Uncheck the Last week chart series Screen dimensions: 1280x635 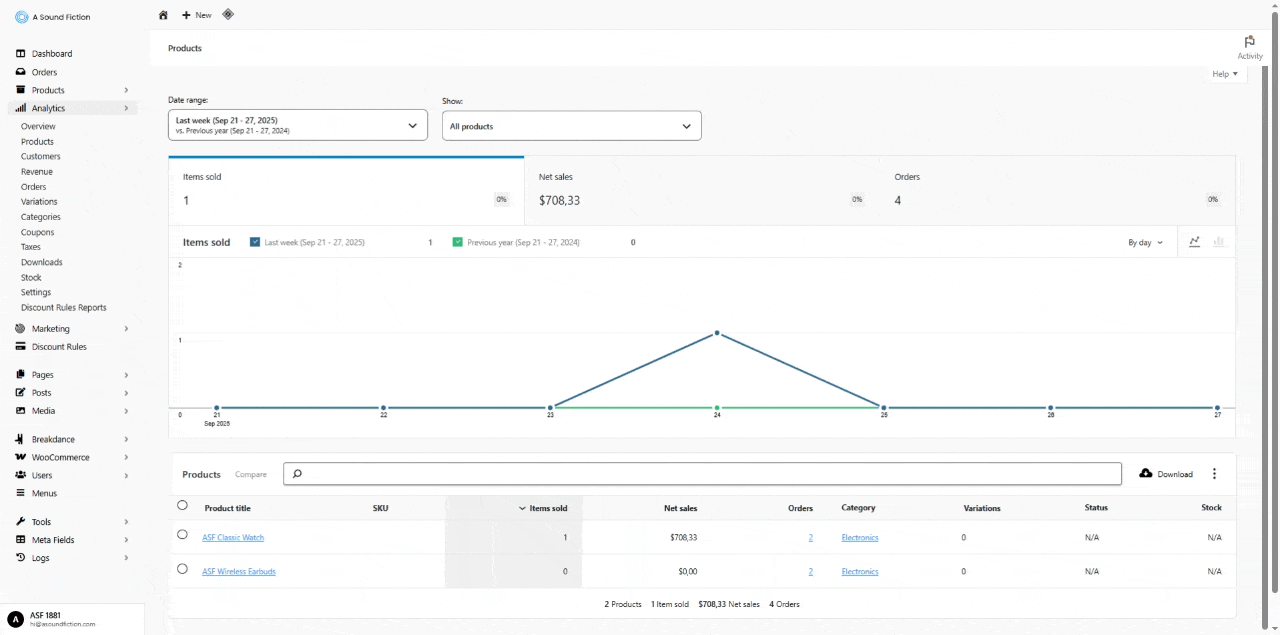coord(256,241)
